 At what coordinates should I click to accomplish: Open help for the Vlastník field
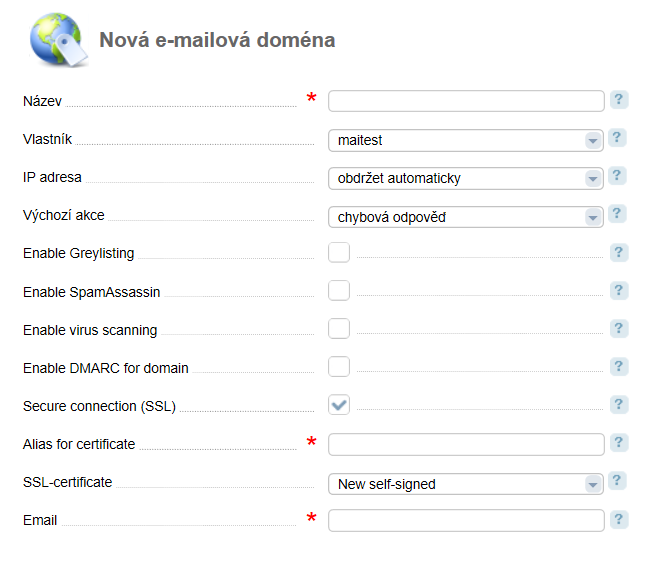617,138
